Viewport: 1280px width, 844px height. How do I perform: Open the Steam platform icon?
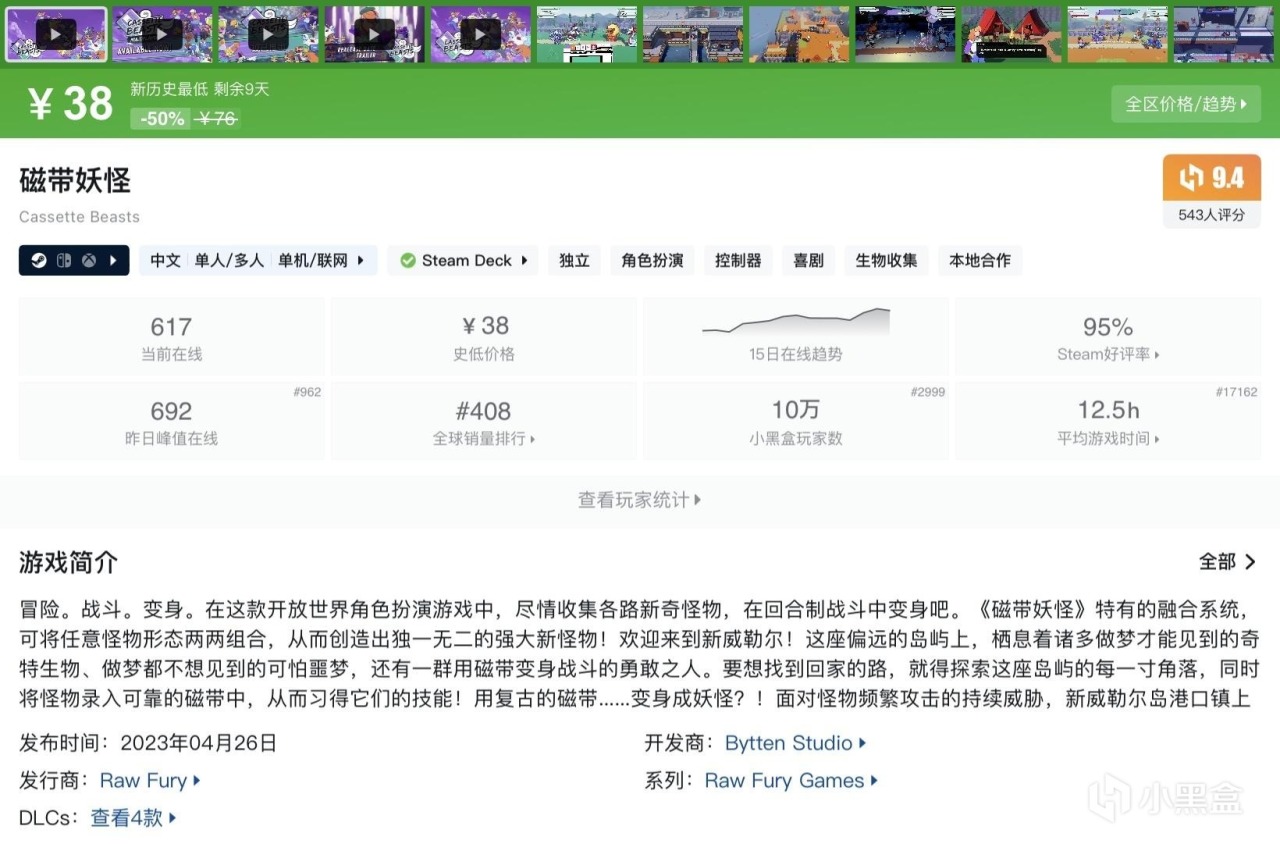coord(38,261)
